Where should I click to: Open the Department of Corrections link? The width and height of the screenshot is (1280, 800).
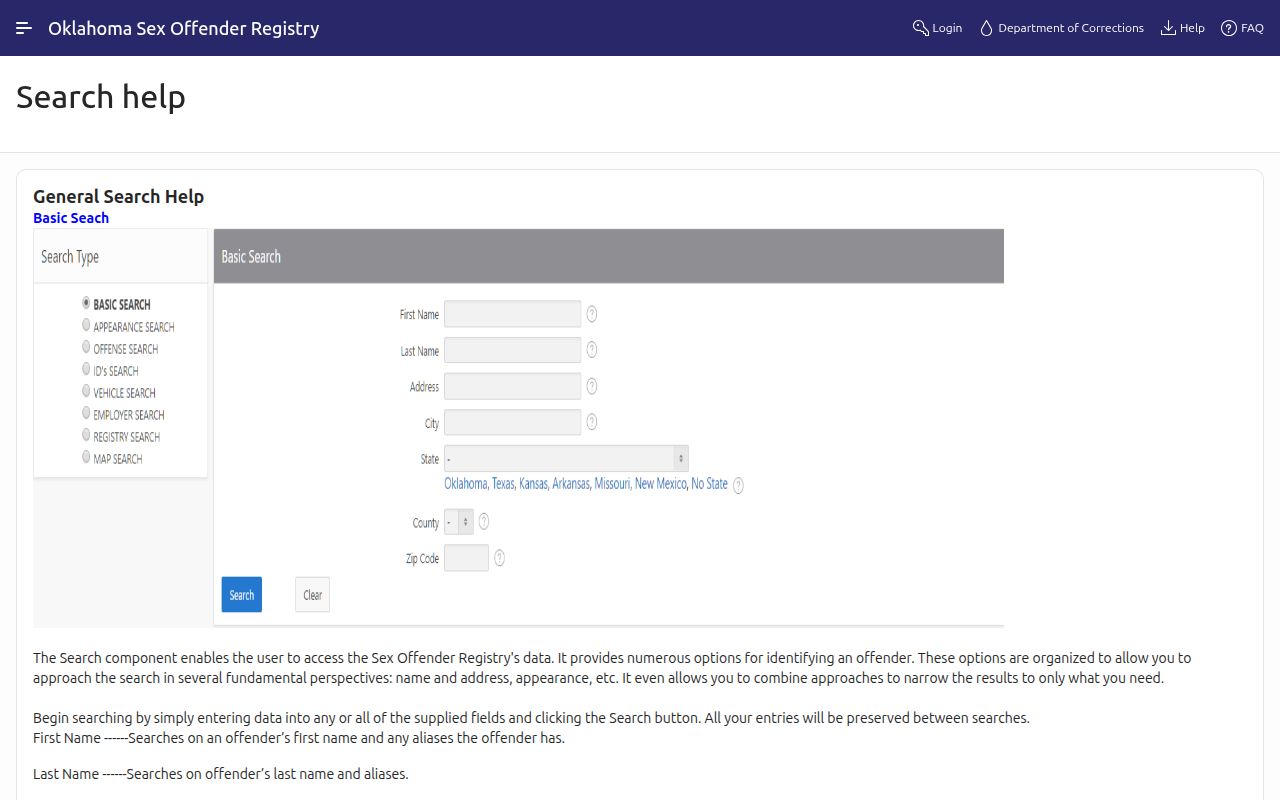1061,28
